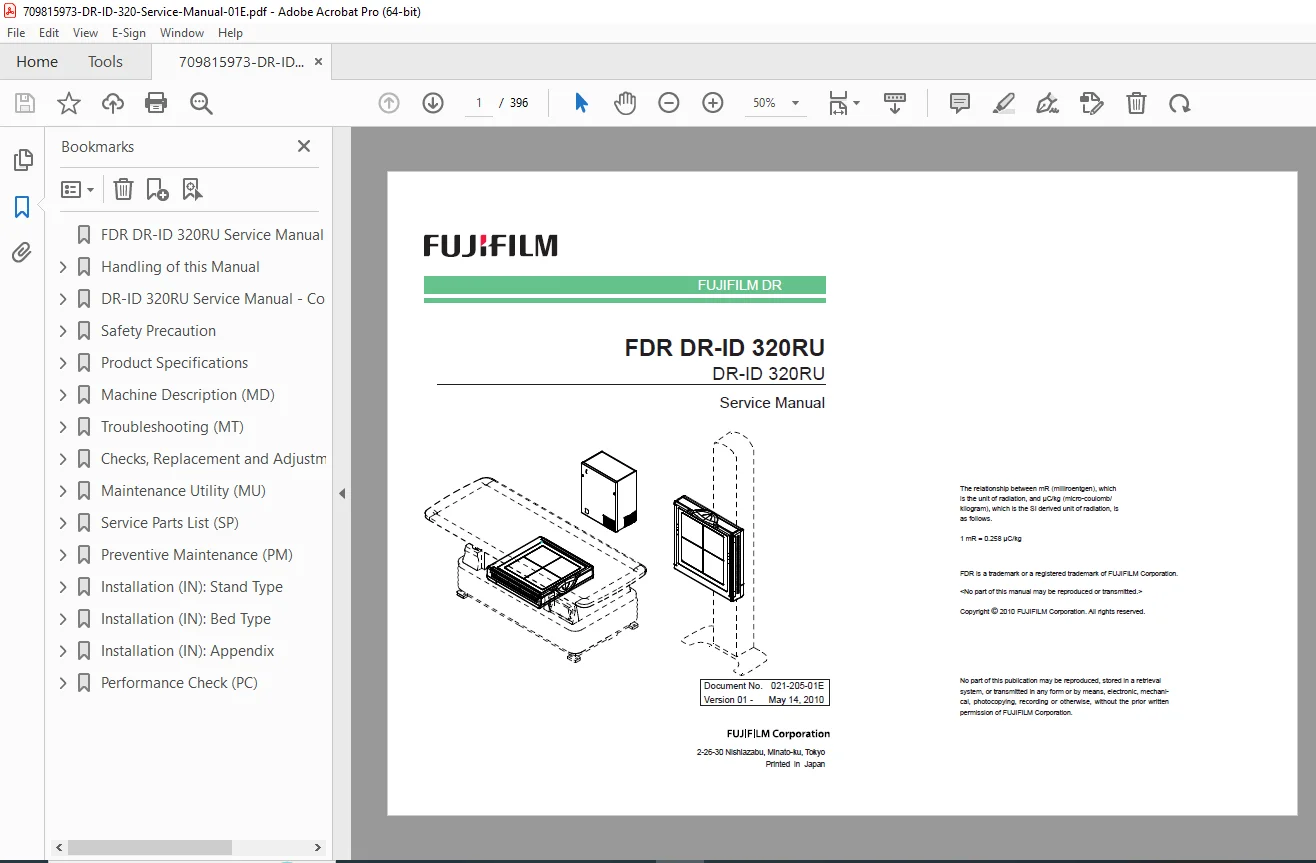Screen dimensions: 1316x863
Task: Bookmark this file with the star icon
Action: pyautogui.click(x=69, y=103)
